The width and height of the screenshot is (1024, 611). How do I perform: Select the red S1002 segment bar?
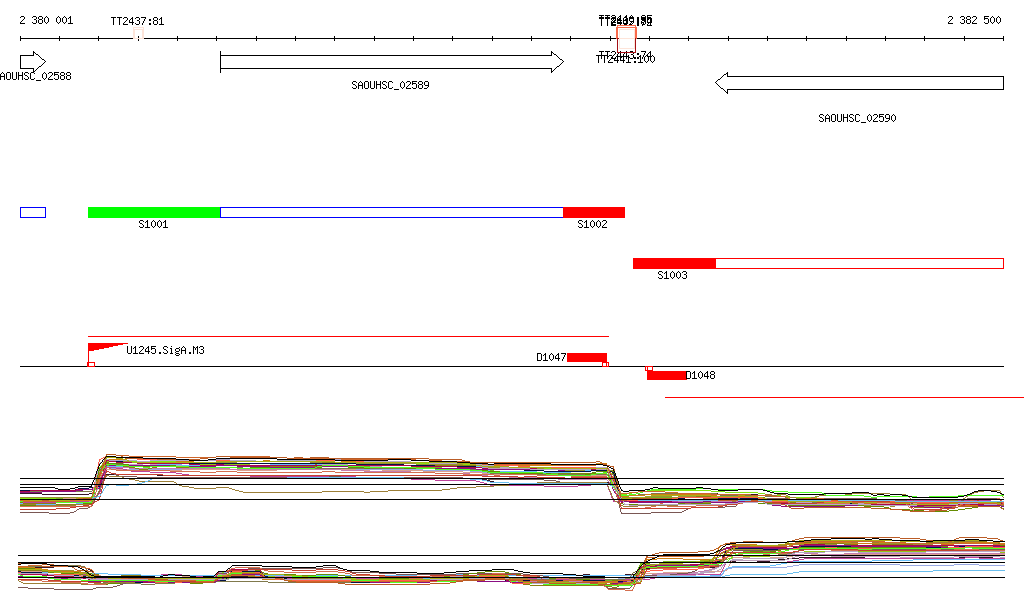[594, 212]
